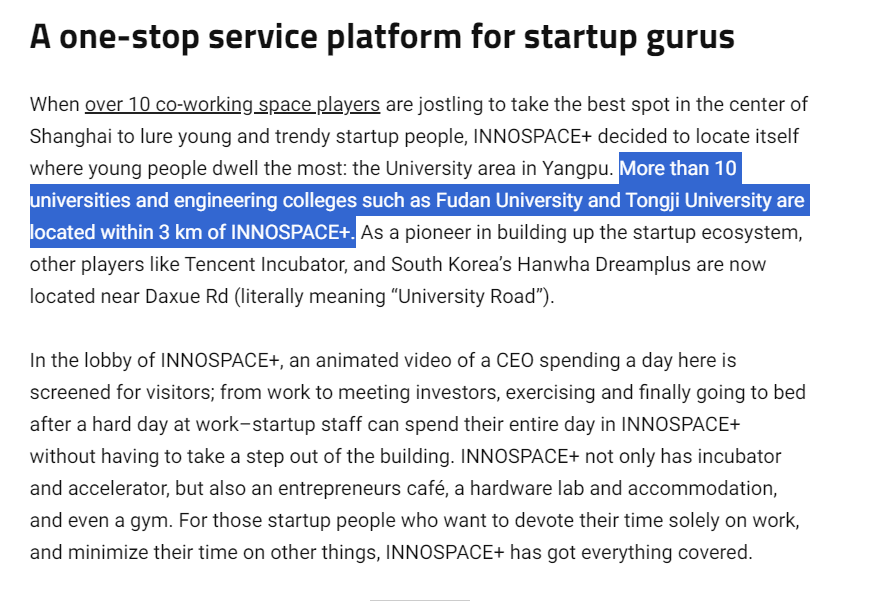Click the "A one-stop service platform" heading
The width and height of the screenshot is (877, 608).
point(248,37)
